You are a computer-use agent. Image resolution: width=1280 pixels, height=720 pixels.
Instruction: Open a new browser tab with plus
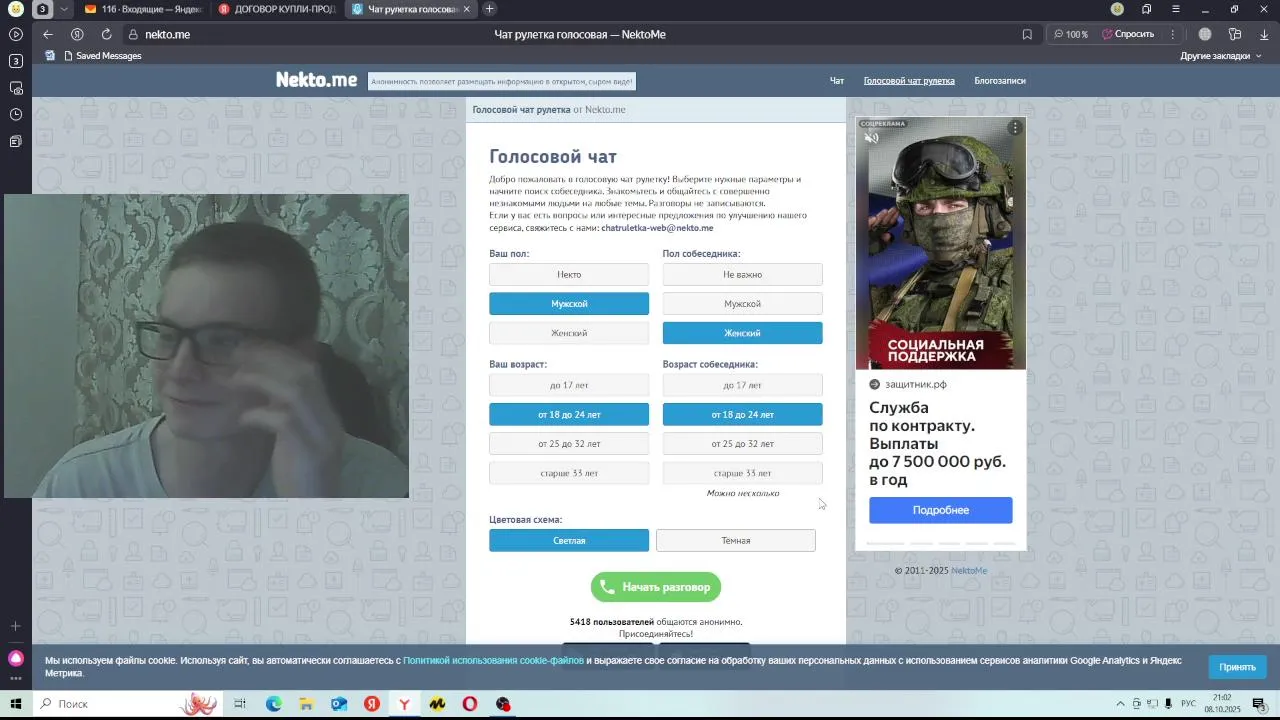tap(489, 9)
